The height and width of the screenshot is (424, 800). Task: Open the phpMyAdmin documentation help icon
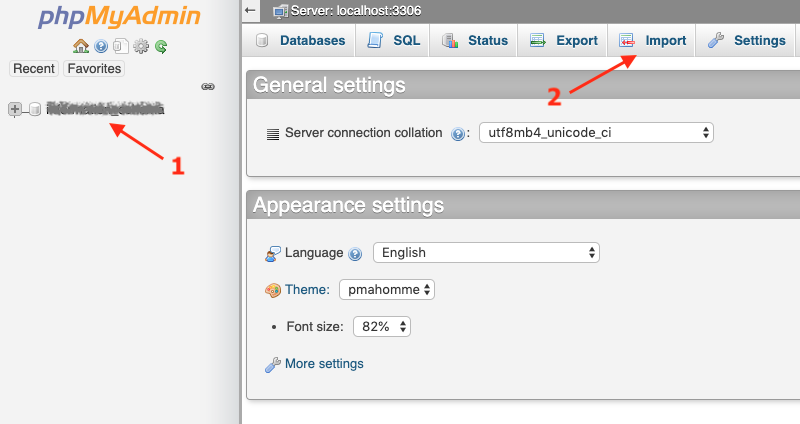tap(101, 46)
